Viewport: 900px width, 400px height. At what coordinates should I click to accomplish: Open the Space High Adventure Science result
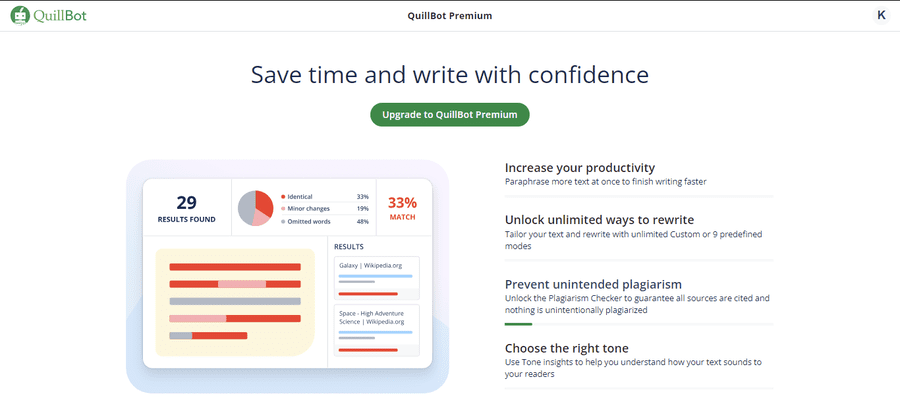click(375, 330)
